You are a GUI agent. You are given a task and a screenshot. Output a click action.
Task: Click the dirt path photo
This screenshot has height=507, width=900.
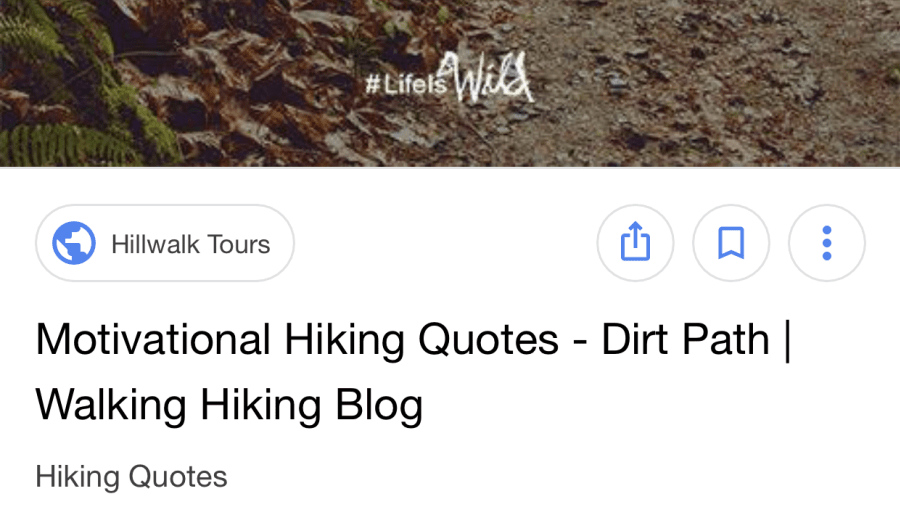pos(450,83)
